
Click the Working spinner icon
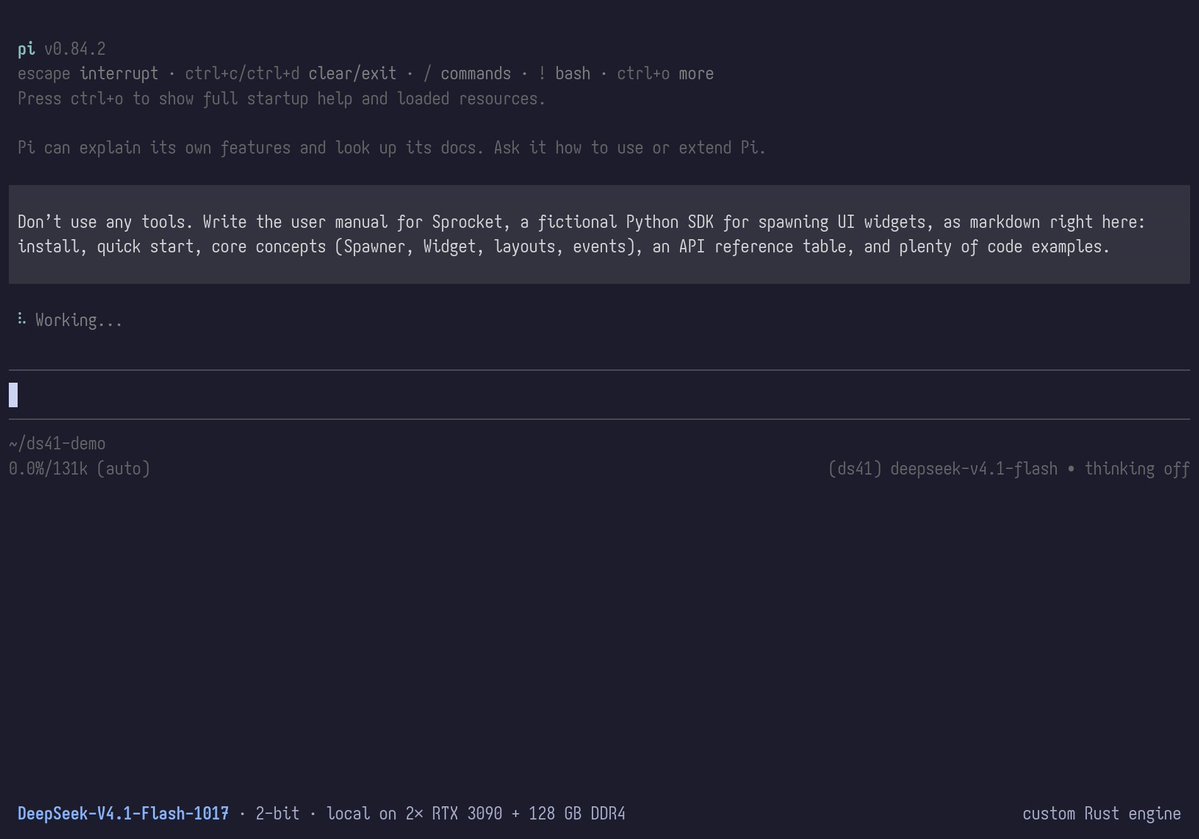pyautogui.click(x=21, y=319)
